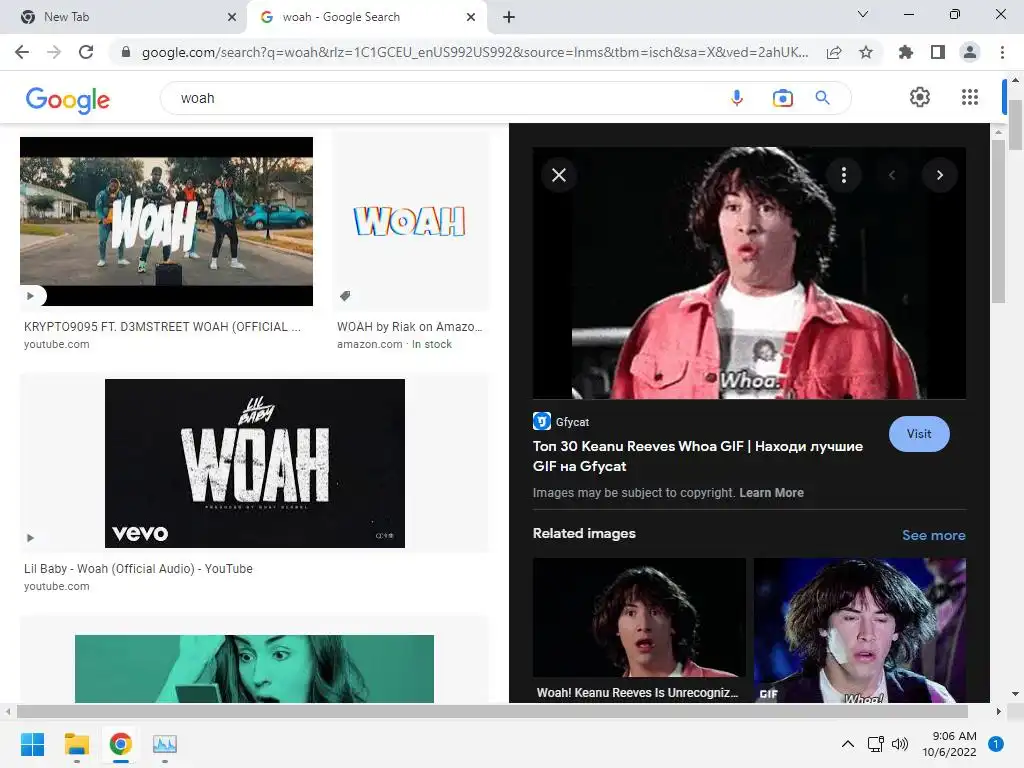Bookmark this page with star icon
The width and height of the screenshot is (1024, 768).
(x=866, y=52)
